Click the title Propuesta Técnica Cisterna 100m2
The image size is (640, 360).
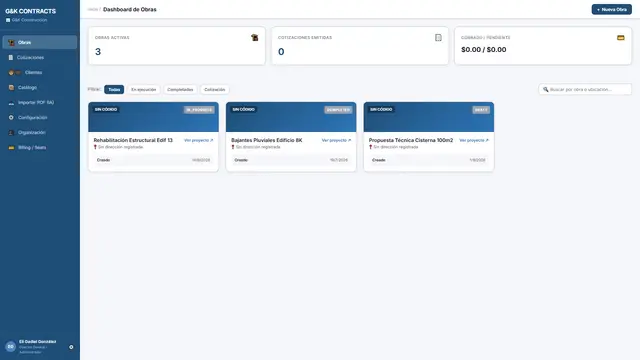(x=411, y=140)
